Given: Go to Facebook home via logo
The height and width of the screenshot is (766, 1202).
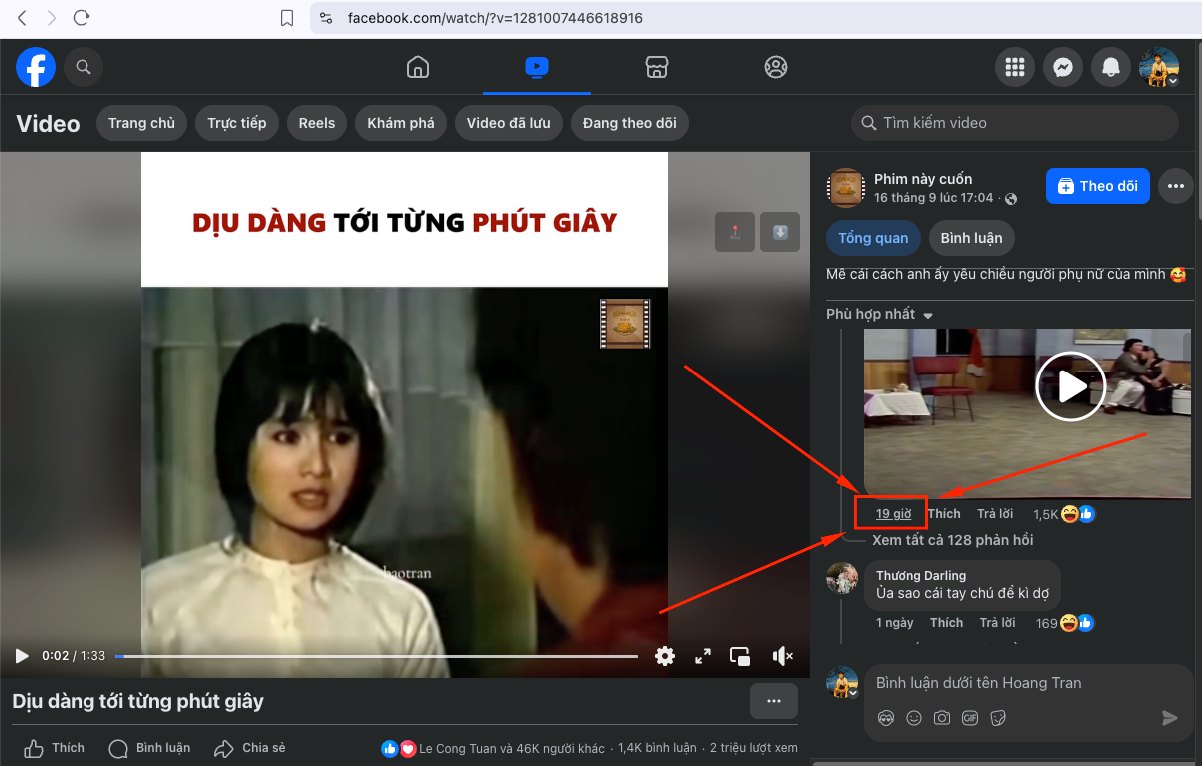Looking at the screenshot, I should point(36,67).
